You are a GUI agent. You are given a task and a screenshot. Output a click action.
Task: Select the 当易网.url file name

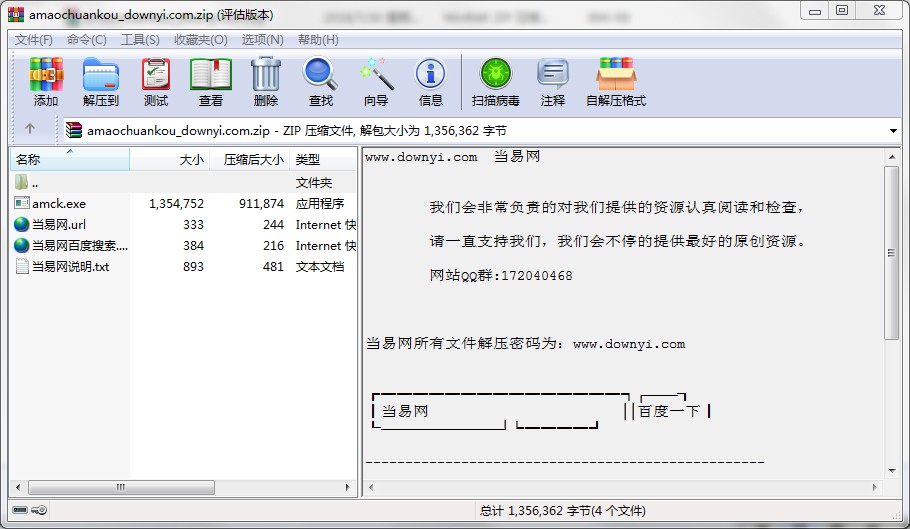pyautogui.click(x=59, y=224)
